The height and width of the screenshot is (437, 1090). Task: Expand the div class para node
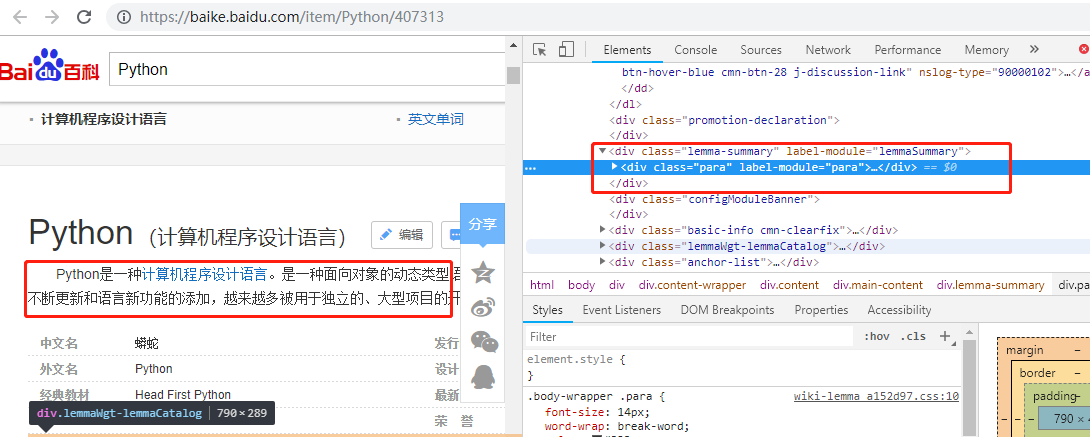615,167
